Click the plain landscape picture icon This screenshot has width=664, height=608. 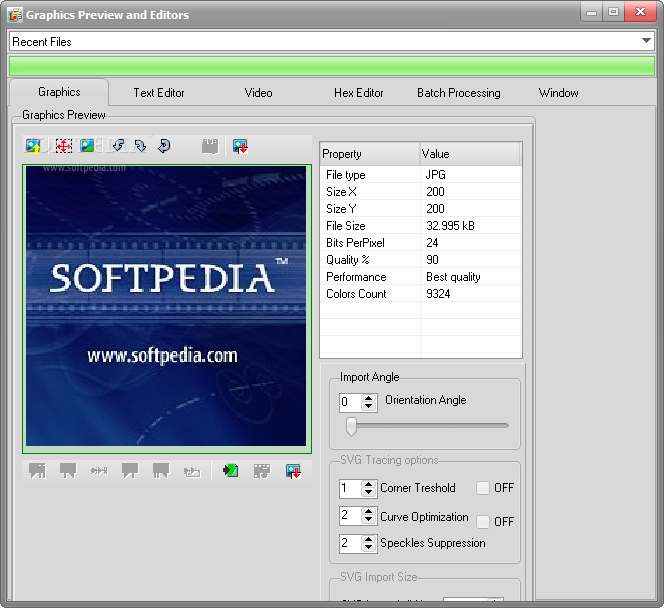(x=87, y=146)
